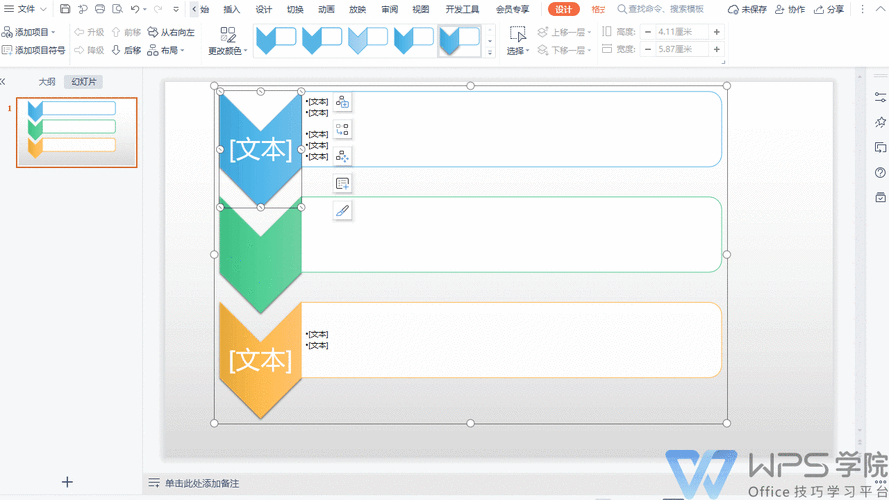Open the help question mark icon in sidebar
The height and width of the screenshot is (500, 889).
pos(880,172)
